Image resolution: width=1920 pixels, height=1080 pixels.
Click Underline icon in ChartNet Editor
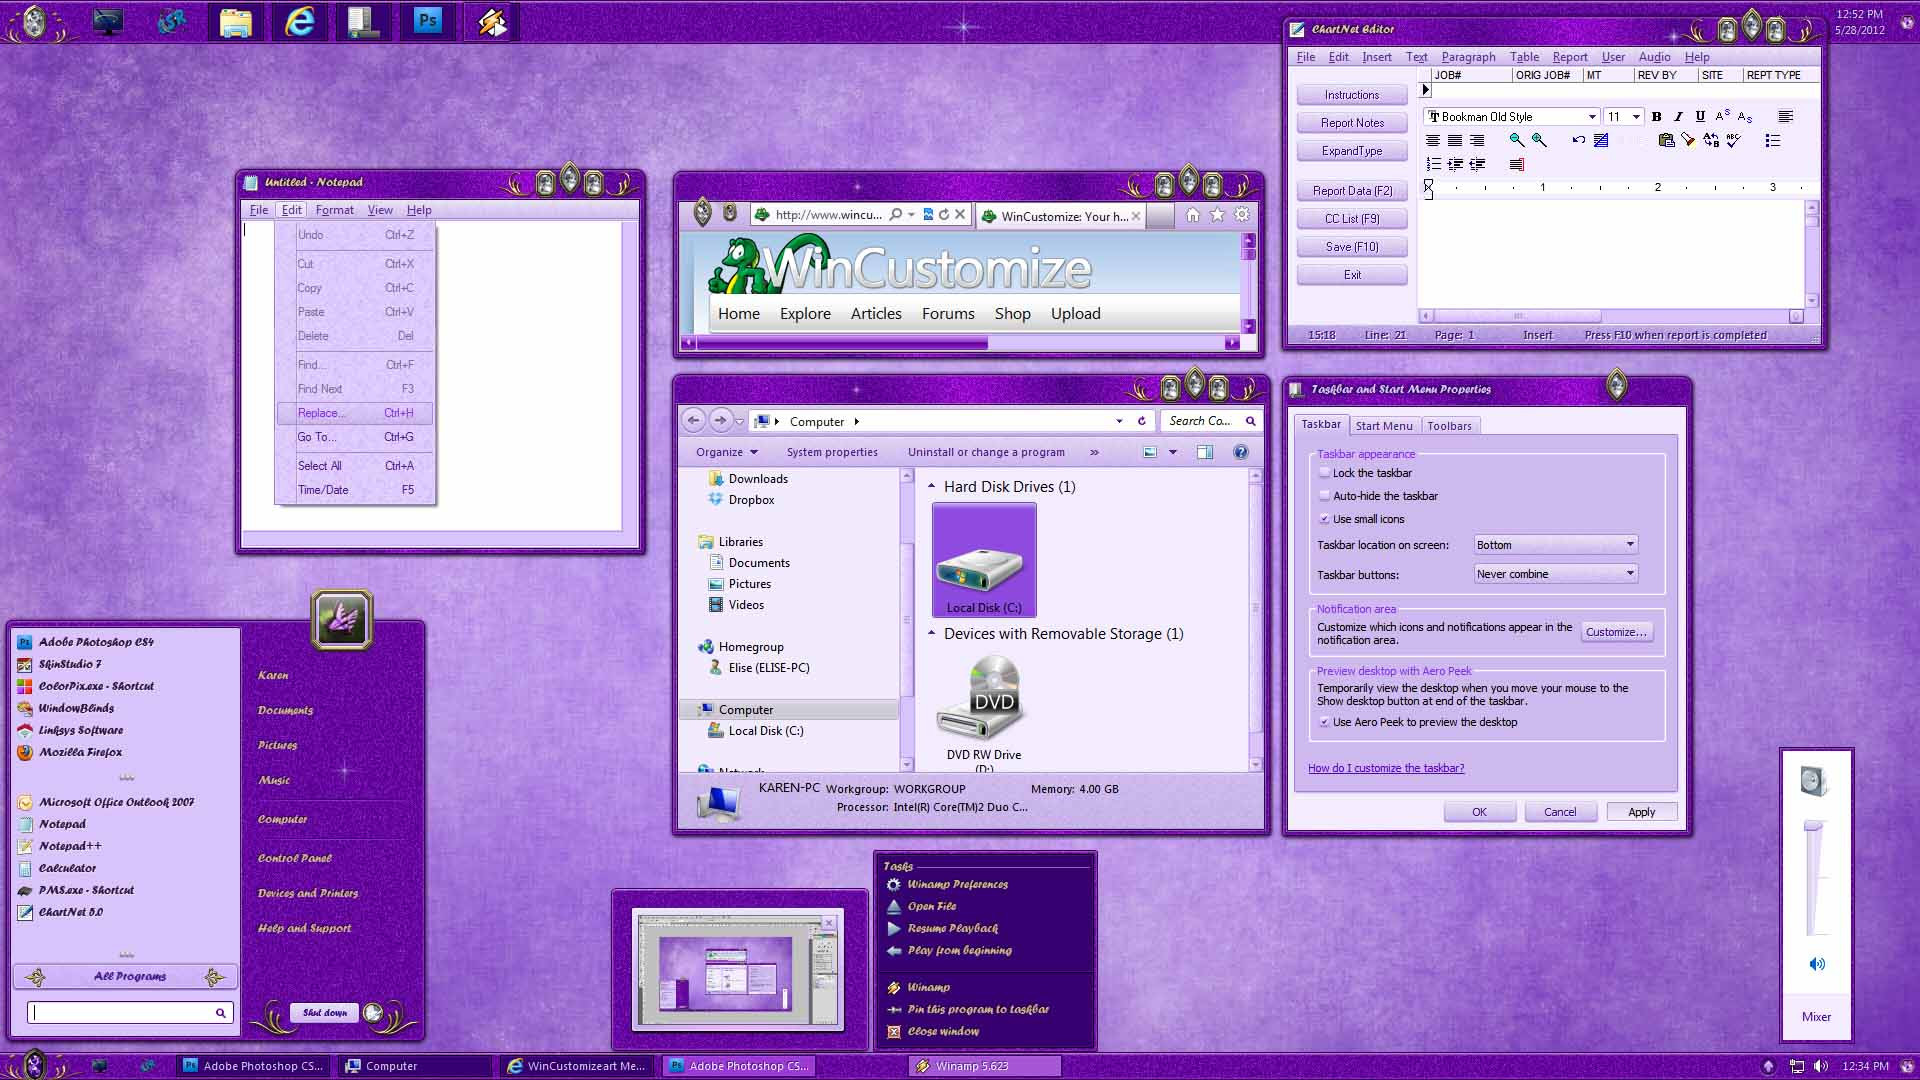point(1700,117)
